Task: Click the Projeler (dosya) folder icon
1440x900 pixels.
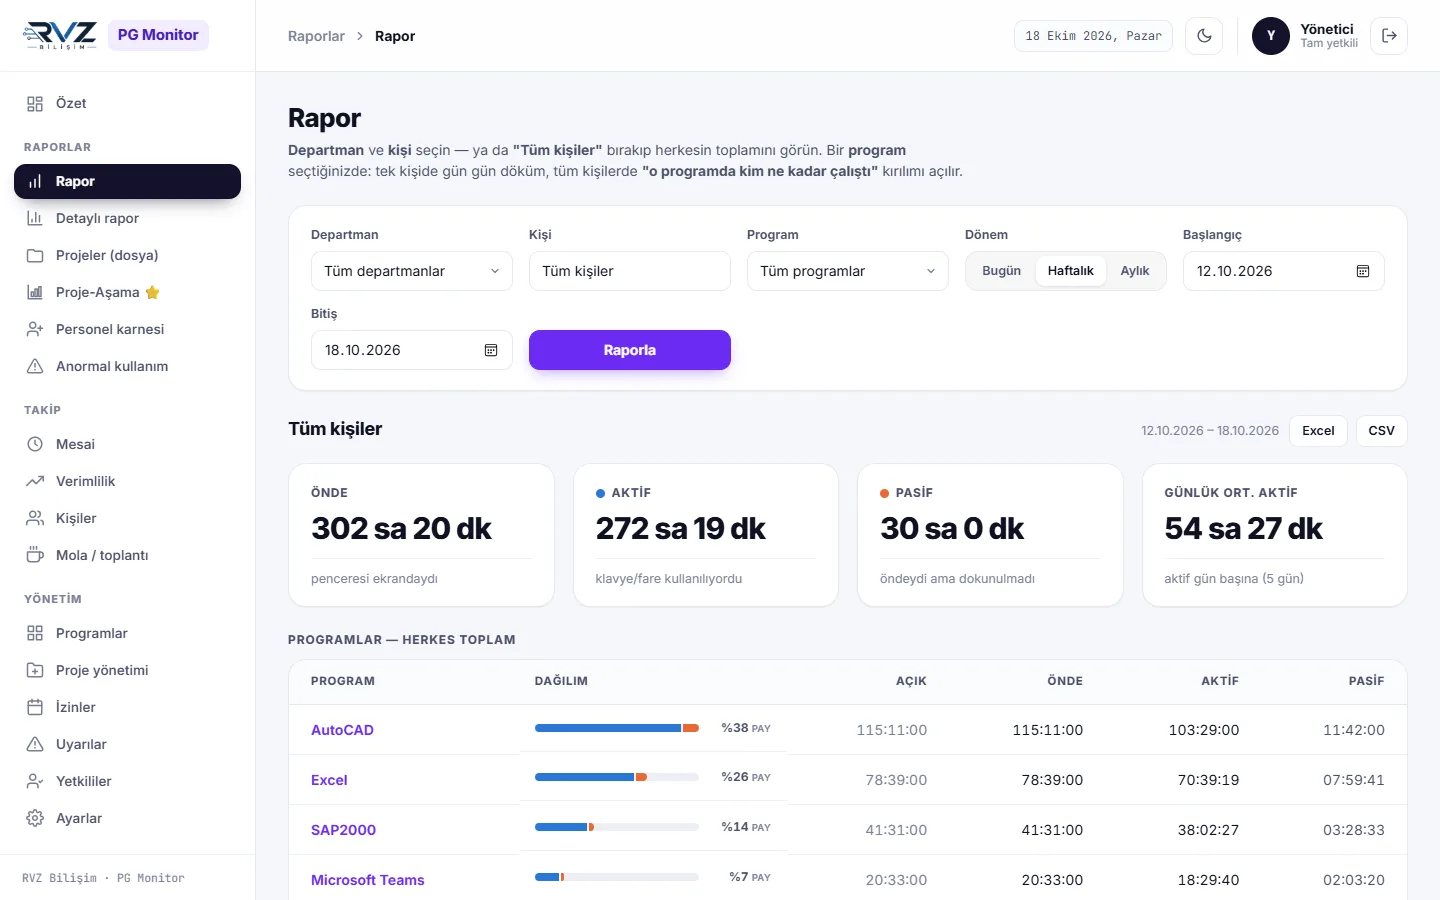Action: (x=35, y=255)
